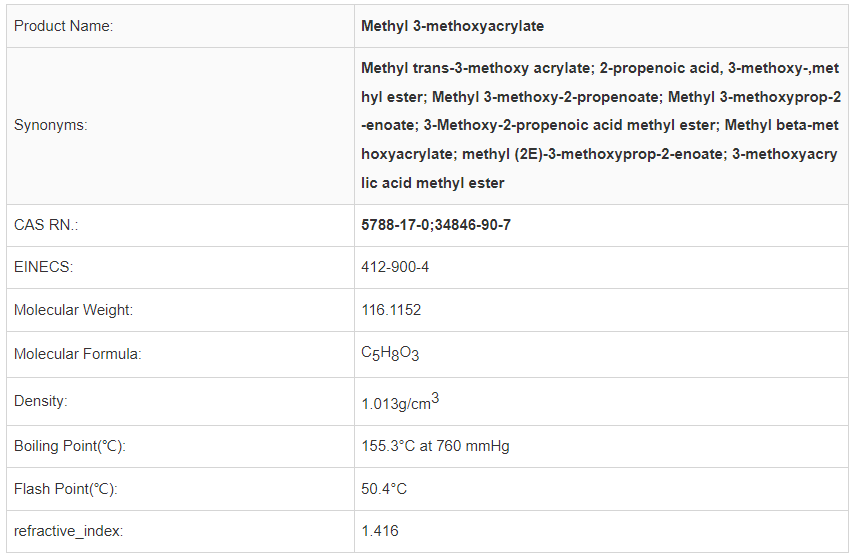The width and height of the screenshot is (852, 560).
Task: Click the Density label cell
Action: pyautogui.click(x=41, y=401)
